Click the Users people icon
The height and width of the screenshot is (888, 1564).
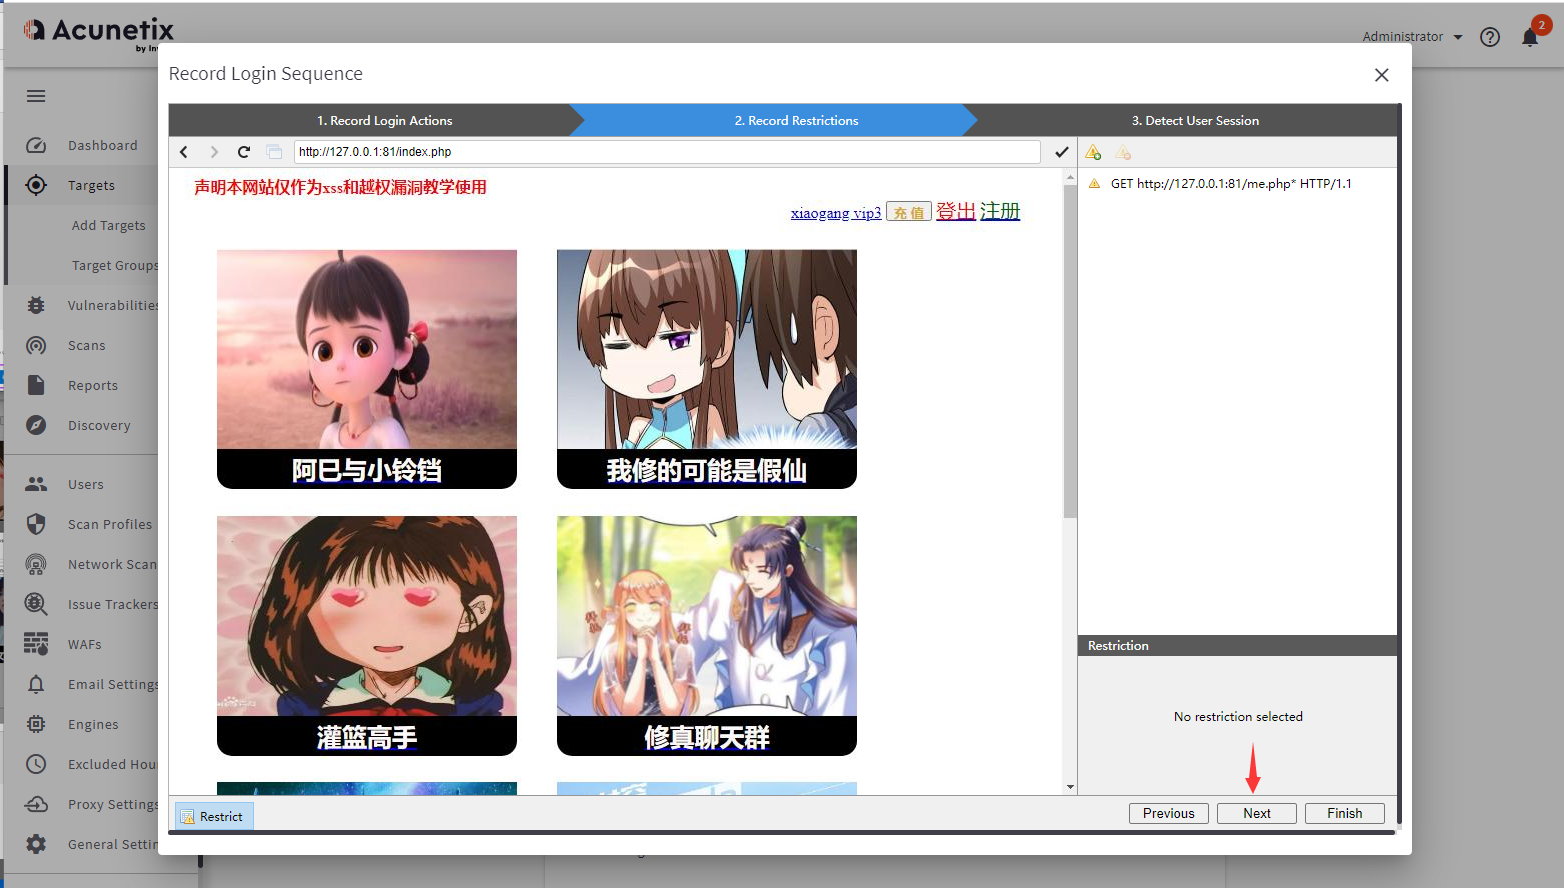point(36,484)
